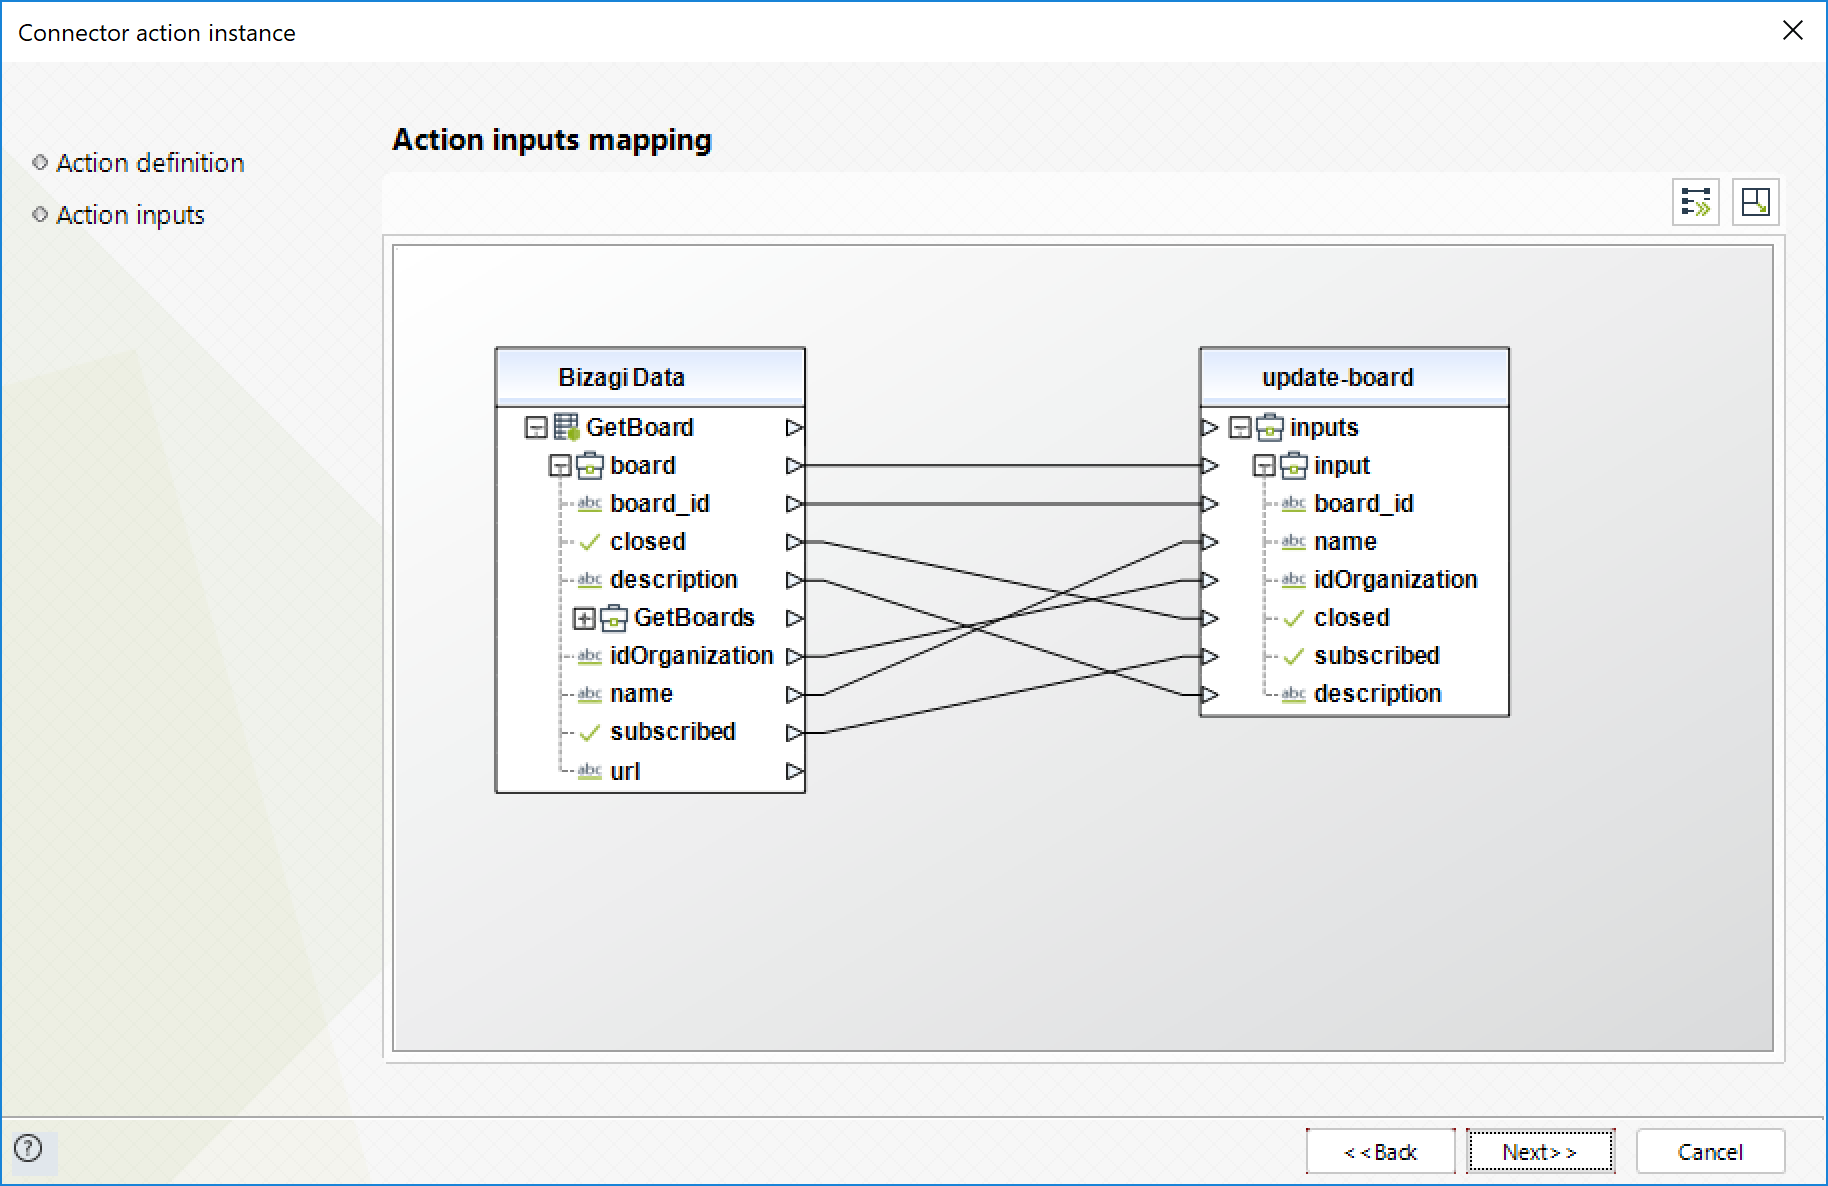
Task: Click the update-board panel header
Action: 1354,377
